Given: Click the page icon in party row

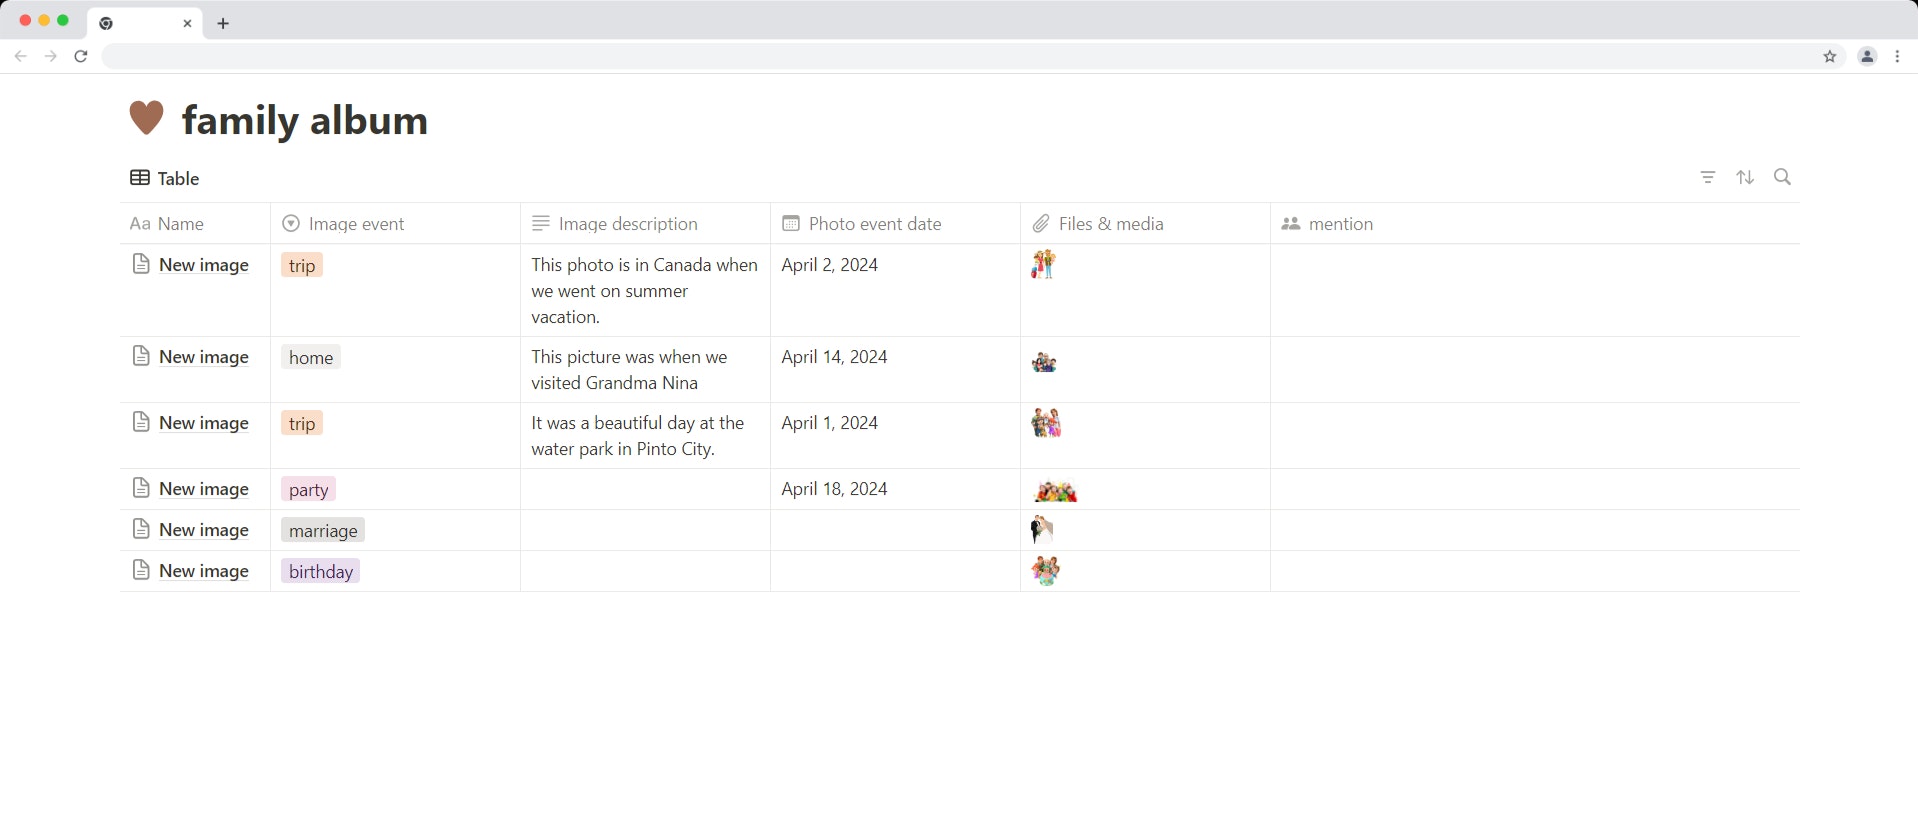Looking at the screenshot, I should 141,488.
